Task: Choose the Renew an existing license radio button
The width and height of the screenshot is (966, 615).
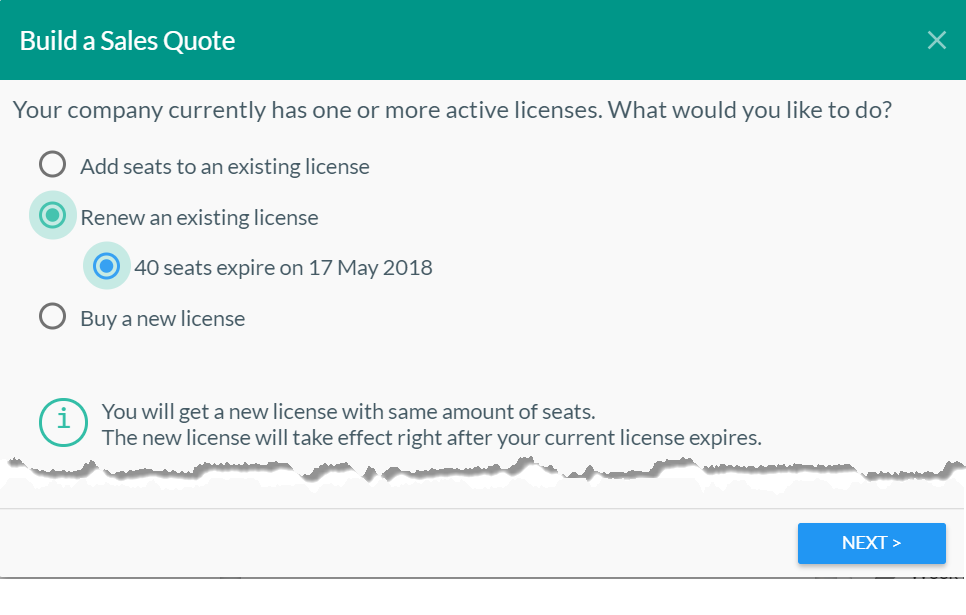Action: 52,215
